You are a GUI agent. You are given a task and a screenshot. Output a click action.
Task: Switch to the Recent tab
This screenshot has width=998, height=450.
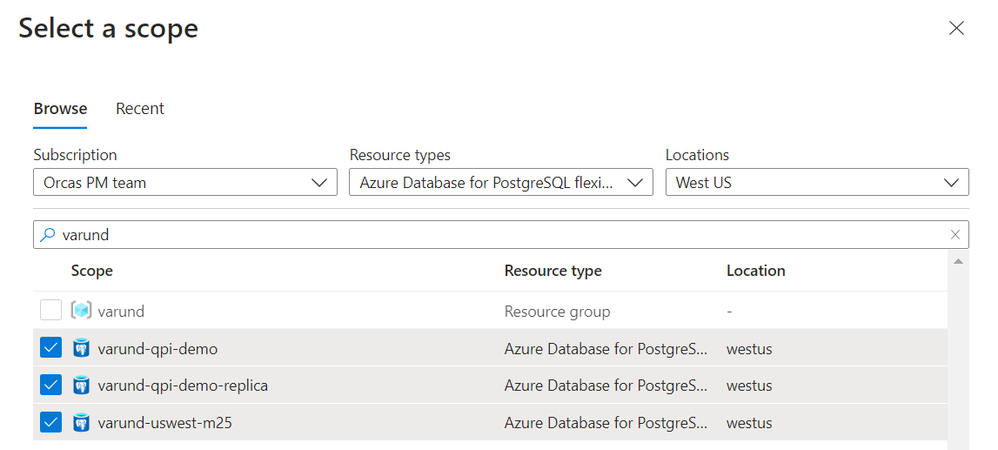[x=140, y=109]
